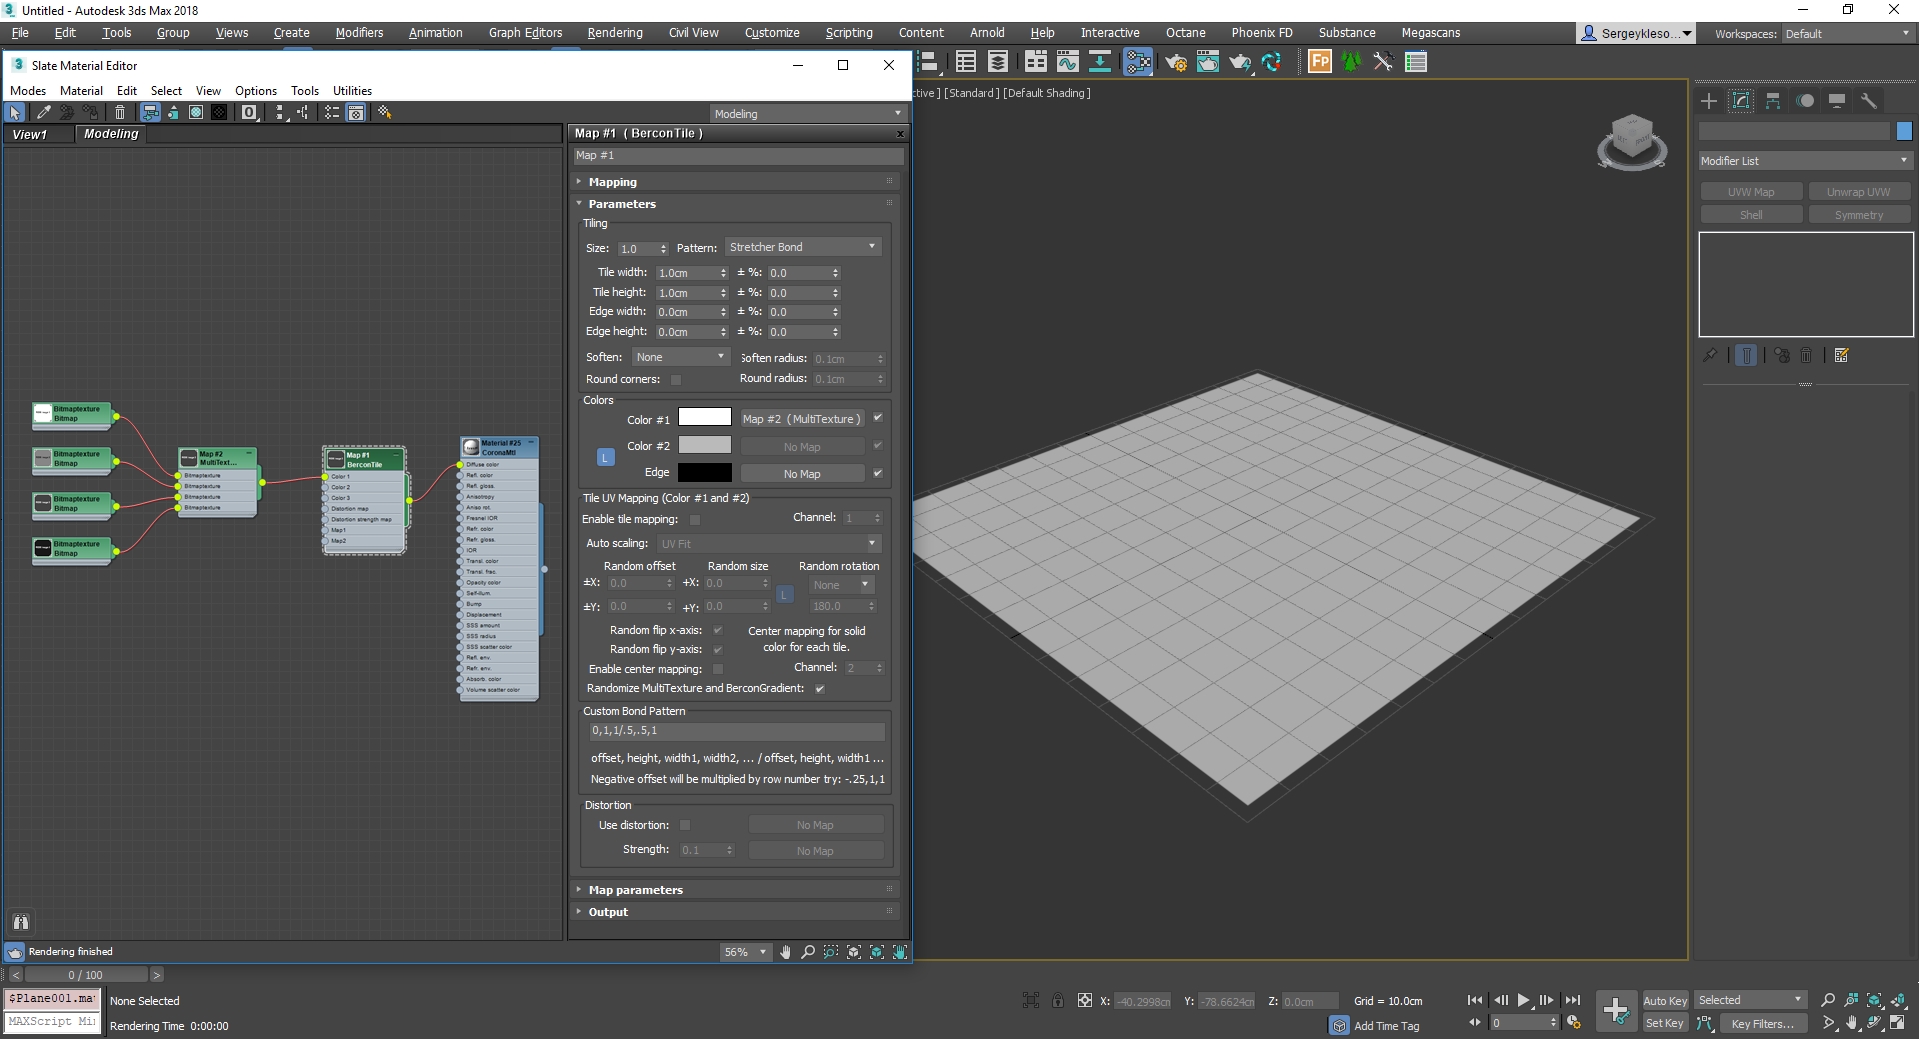Click the UVW Map modifier button
1919x1039 pixels.
pos(1751,192)
